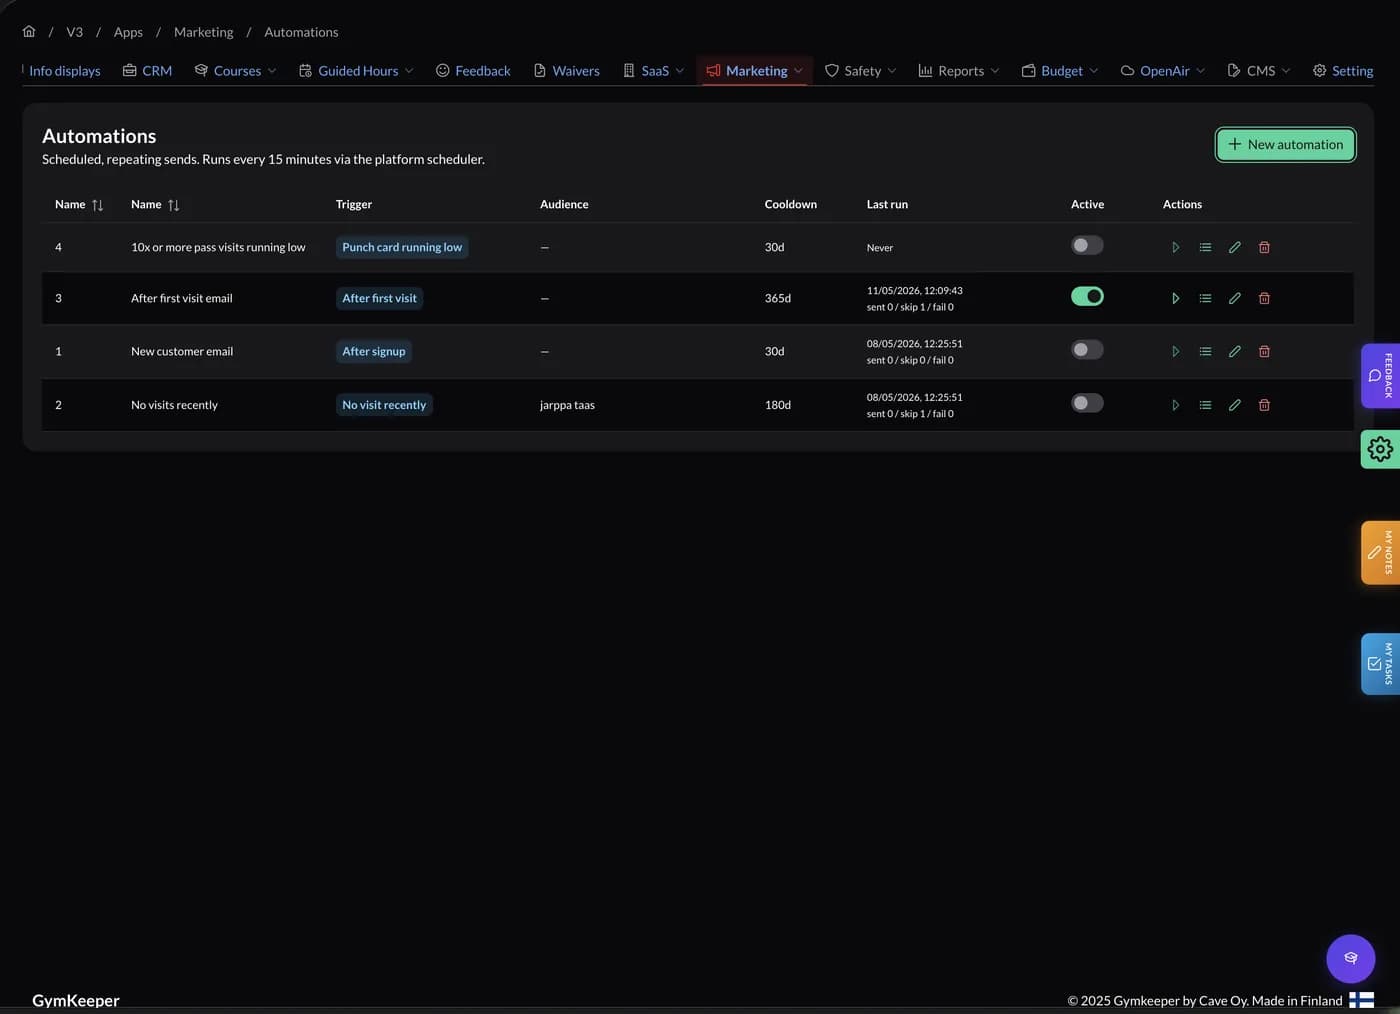Run the 'New customer email' automation now
Screen dimensions: 1400x1014
[1175, 351]
